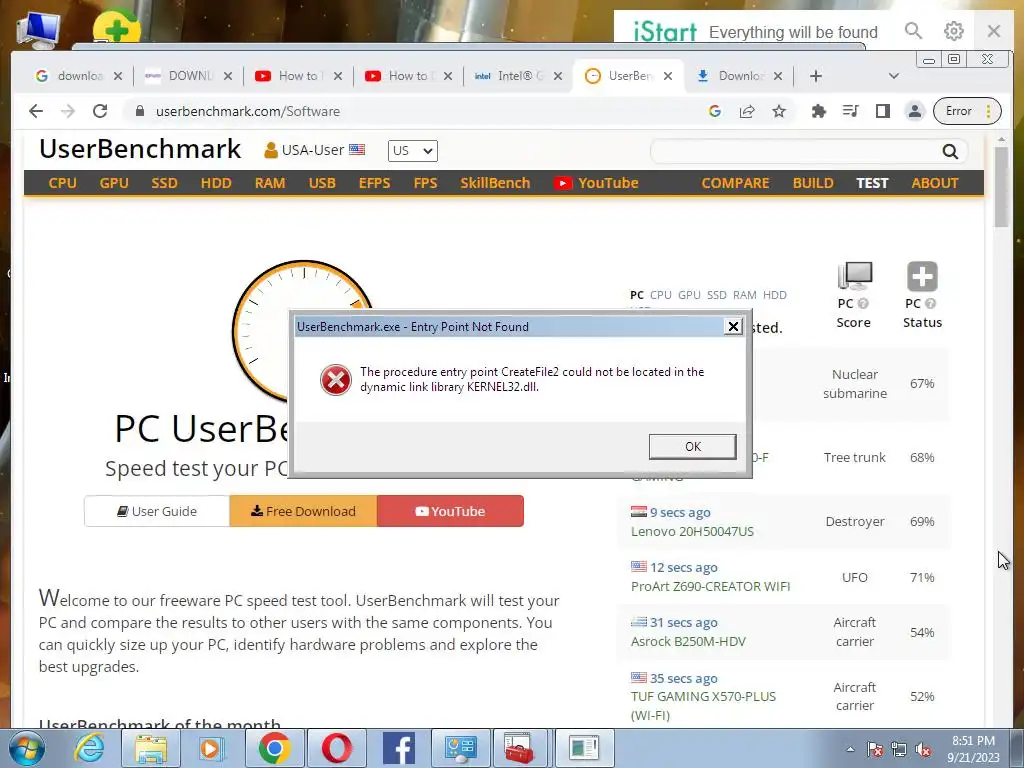
Task: Click the padlock site info icon
Action: click(x=139, y=111)
